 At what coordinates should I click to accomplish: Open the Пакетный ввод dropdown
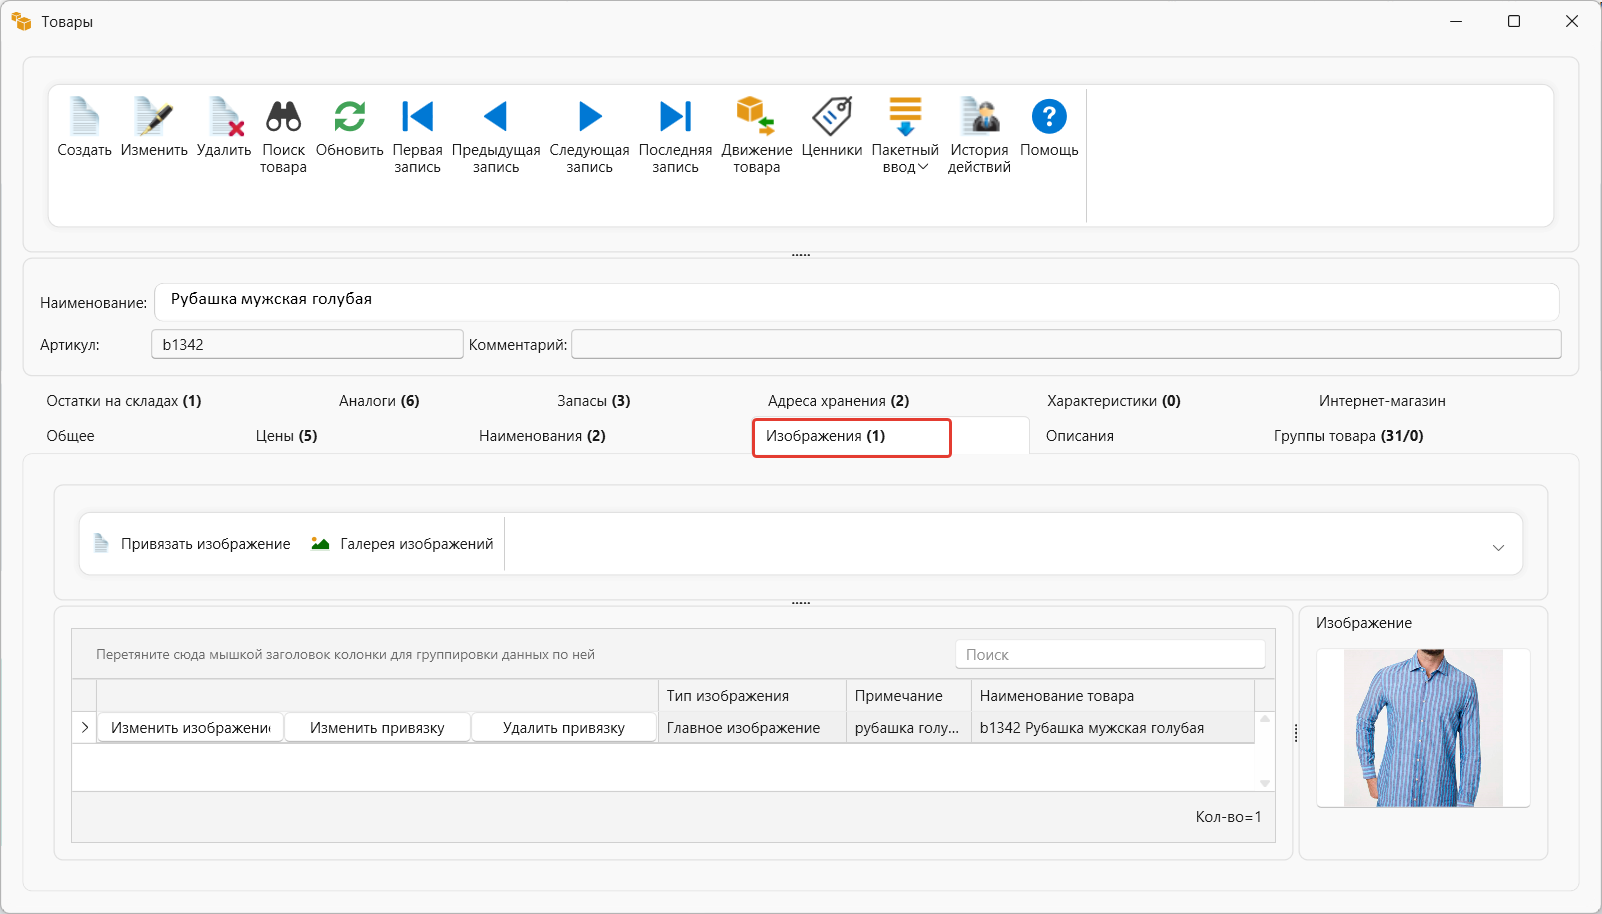(x=905, y=135)
